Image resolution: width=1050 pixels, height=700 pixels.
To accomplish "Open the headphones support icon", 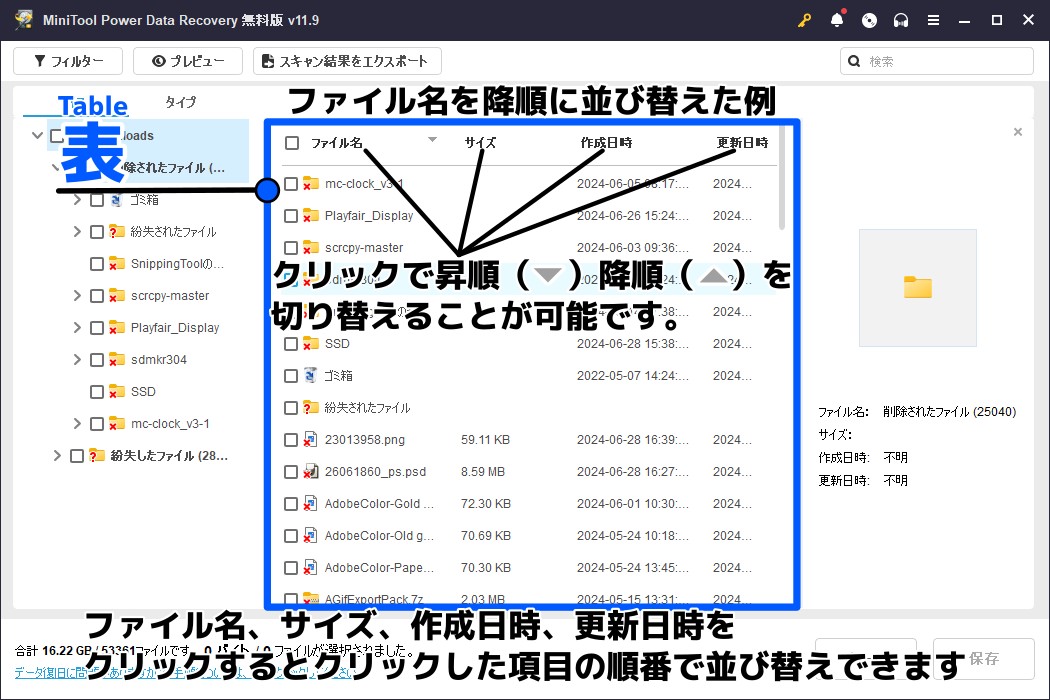I will tap(901, 19).
